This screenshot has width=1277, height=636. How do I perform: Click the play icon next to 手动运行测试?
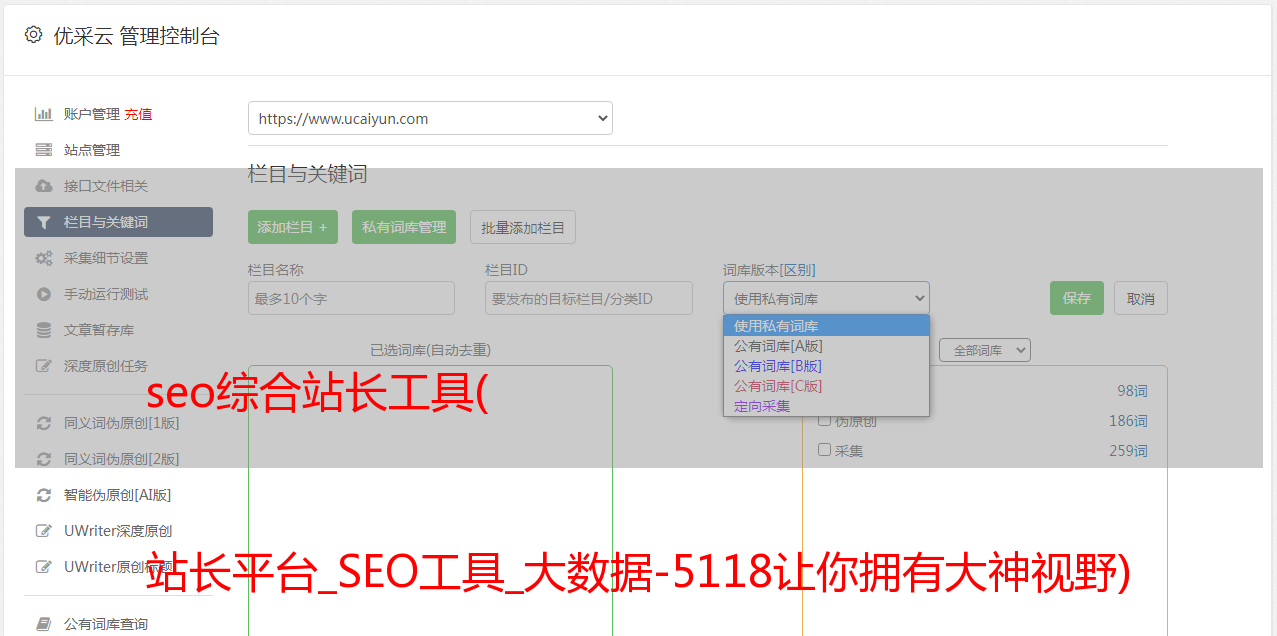click(44, 294)
